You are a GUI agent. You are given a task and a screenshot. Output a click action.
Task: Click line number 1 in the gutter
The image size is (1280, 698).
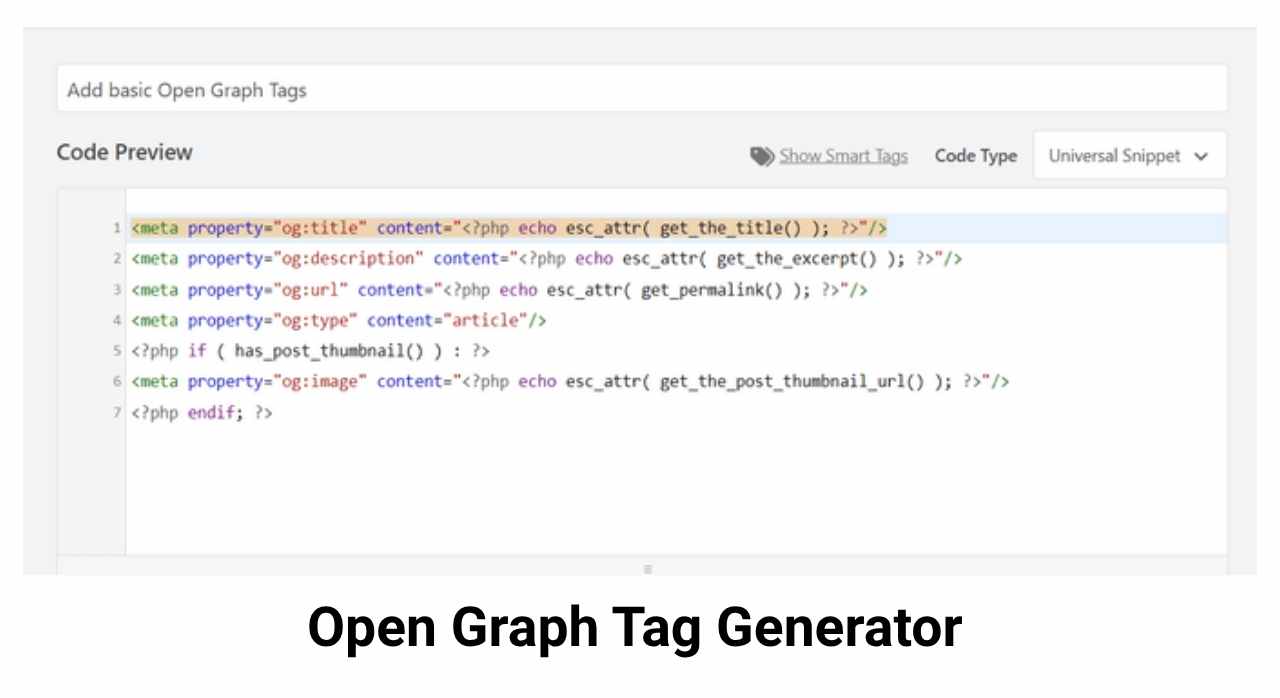tap(116, 227)
